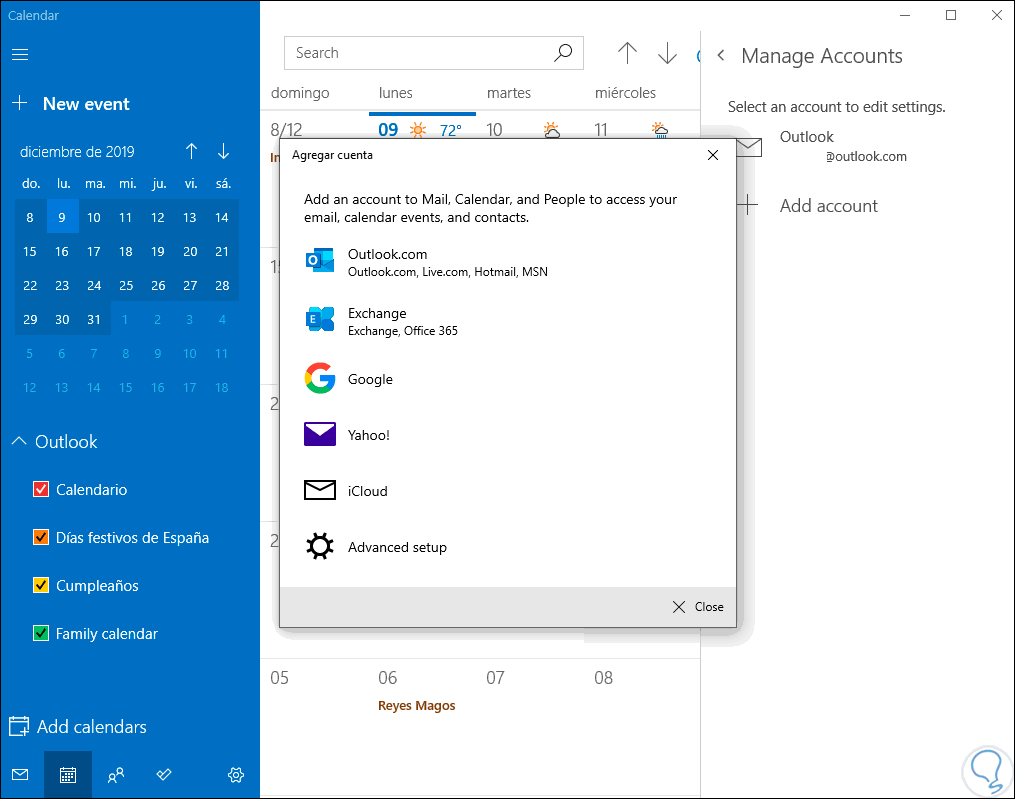The height and width of the screenshot is (799, 1015).
Task: Select the Calendar app icon in bottom bar
Action: 68,774
